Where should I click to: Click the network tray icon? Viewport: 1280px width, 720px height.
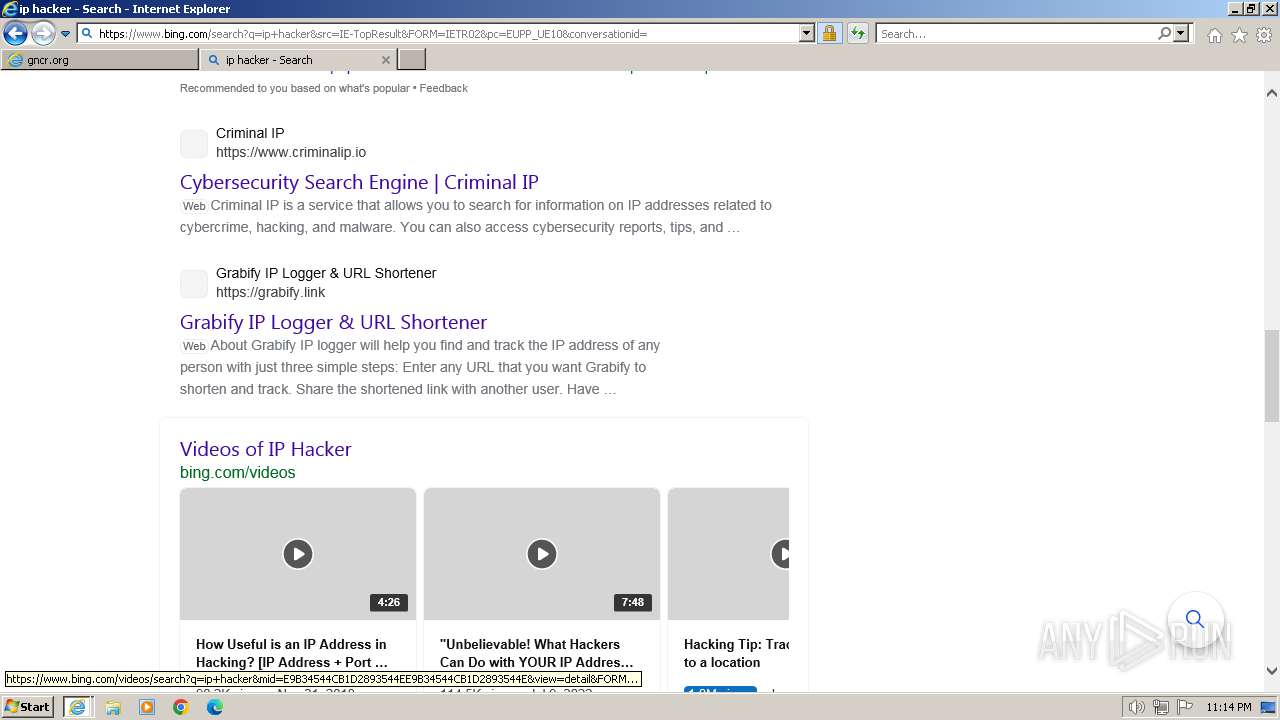(x=1161, y=707)
